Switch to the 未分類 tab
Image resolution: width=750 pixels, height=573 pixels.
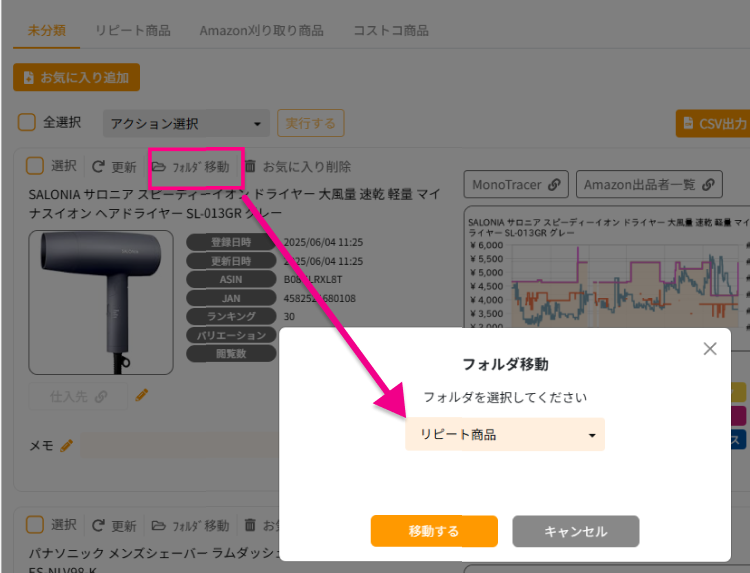[x=46, y=31]
